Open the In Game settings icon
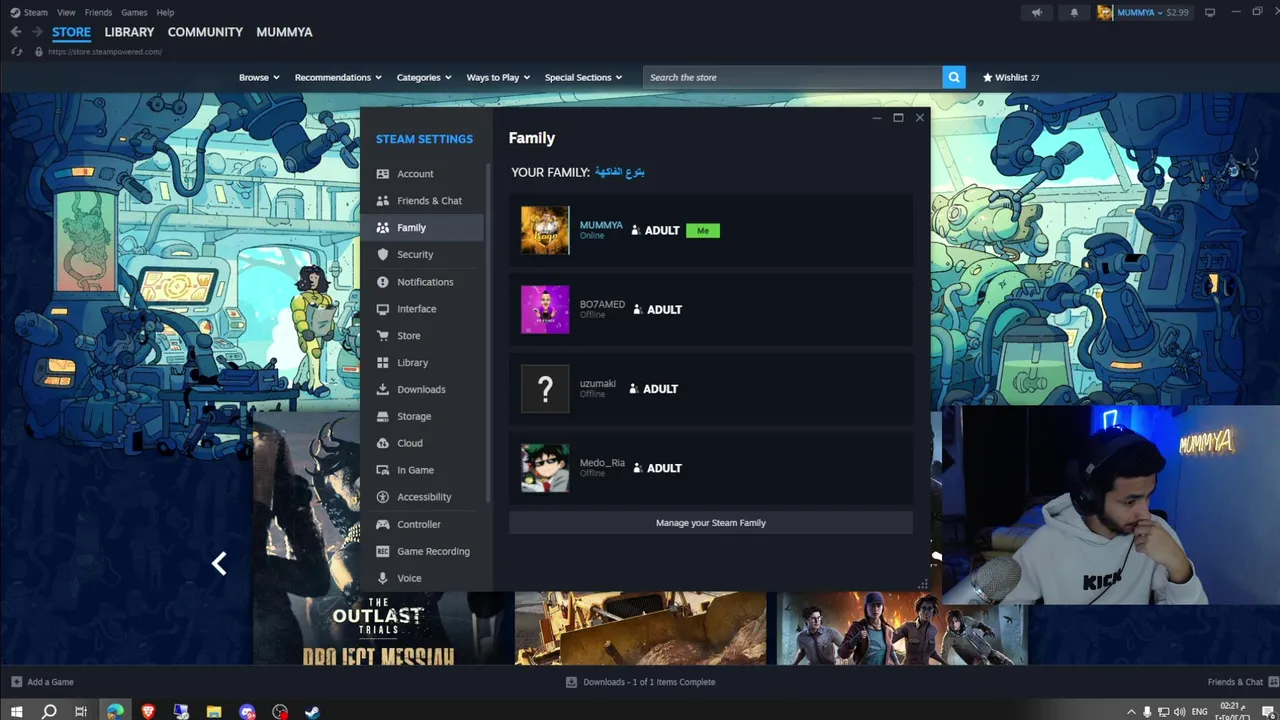Viewport: 1280px width, 720px height. coord(382,470)
